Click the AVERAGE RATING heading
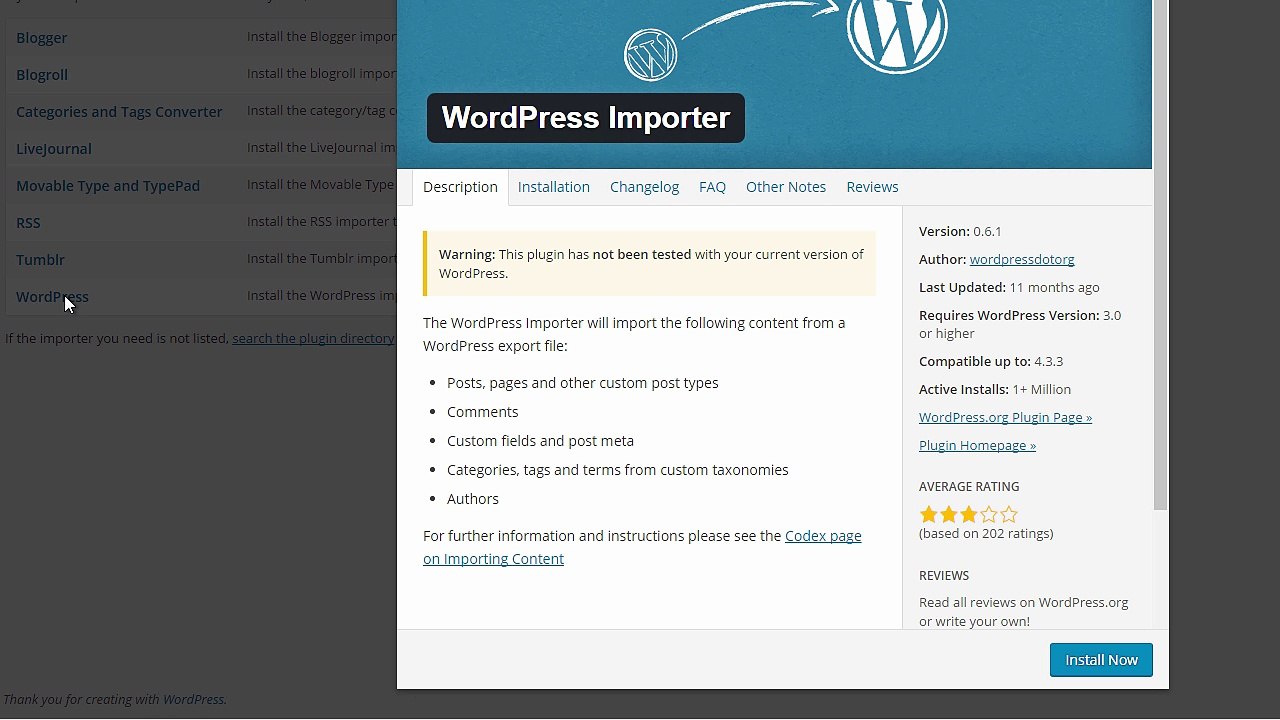 coord(969,486)
